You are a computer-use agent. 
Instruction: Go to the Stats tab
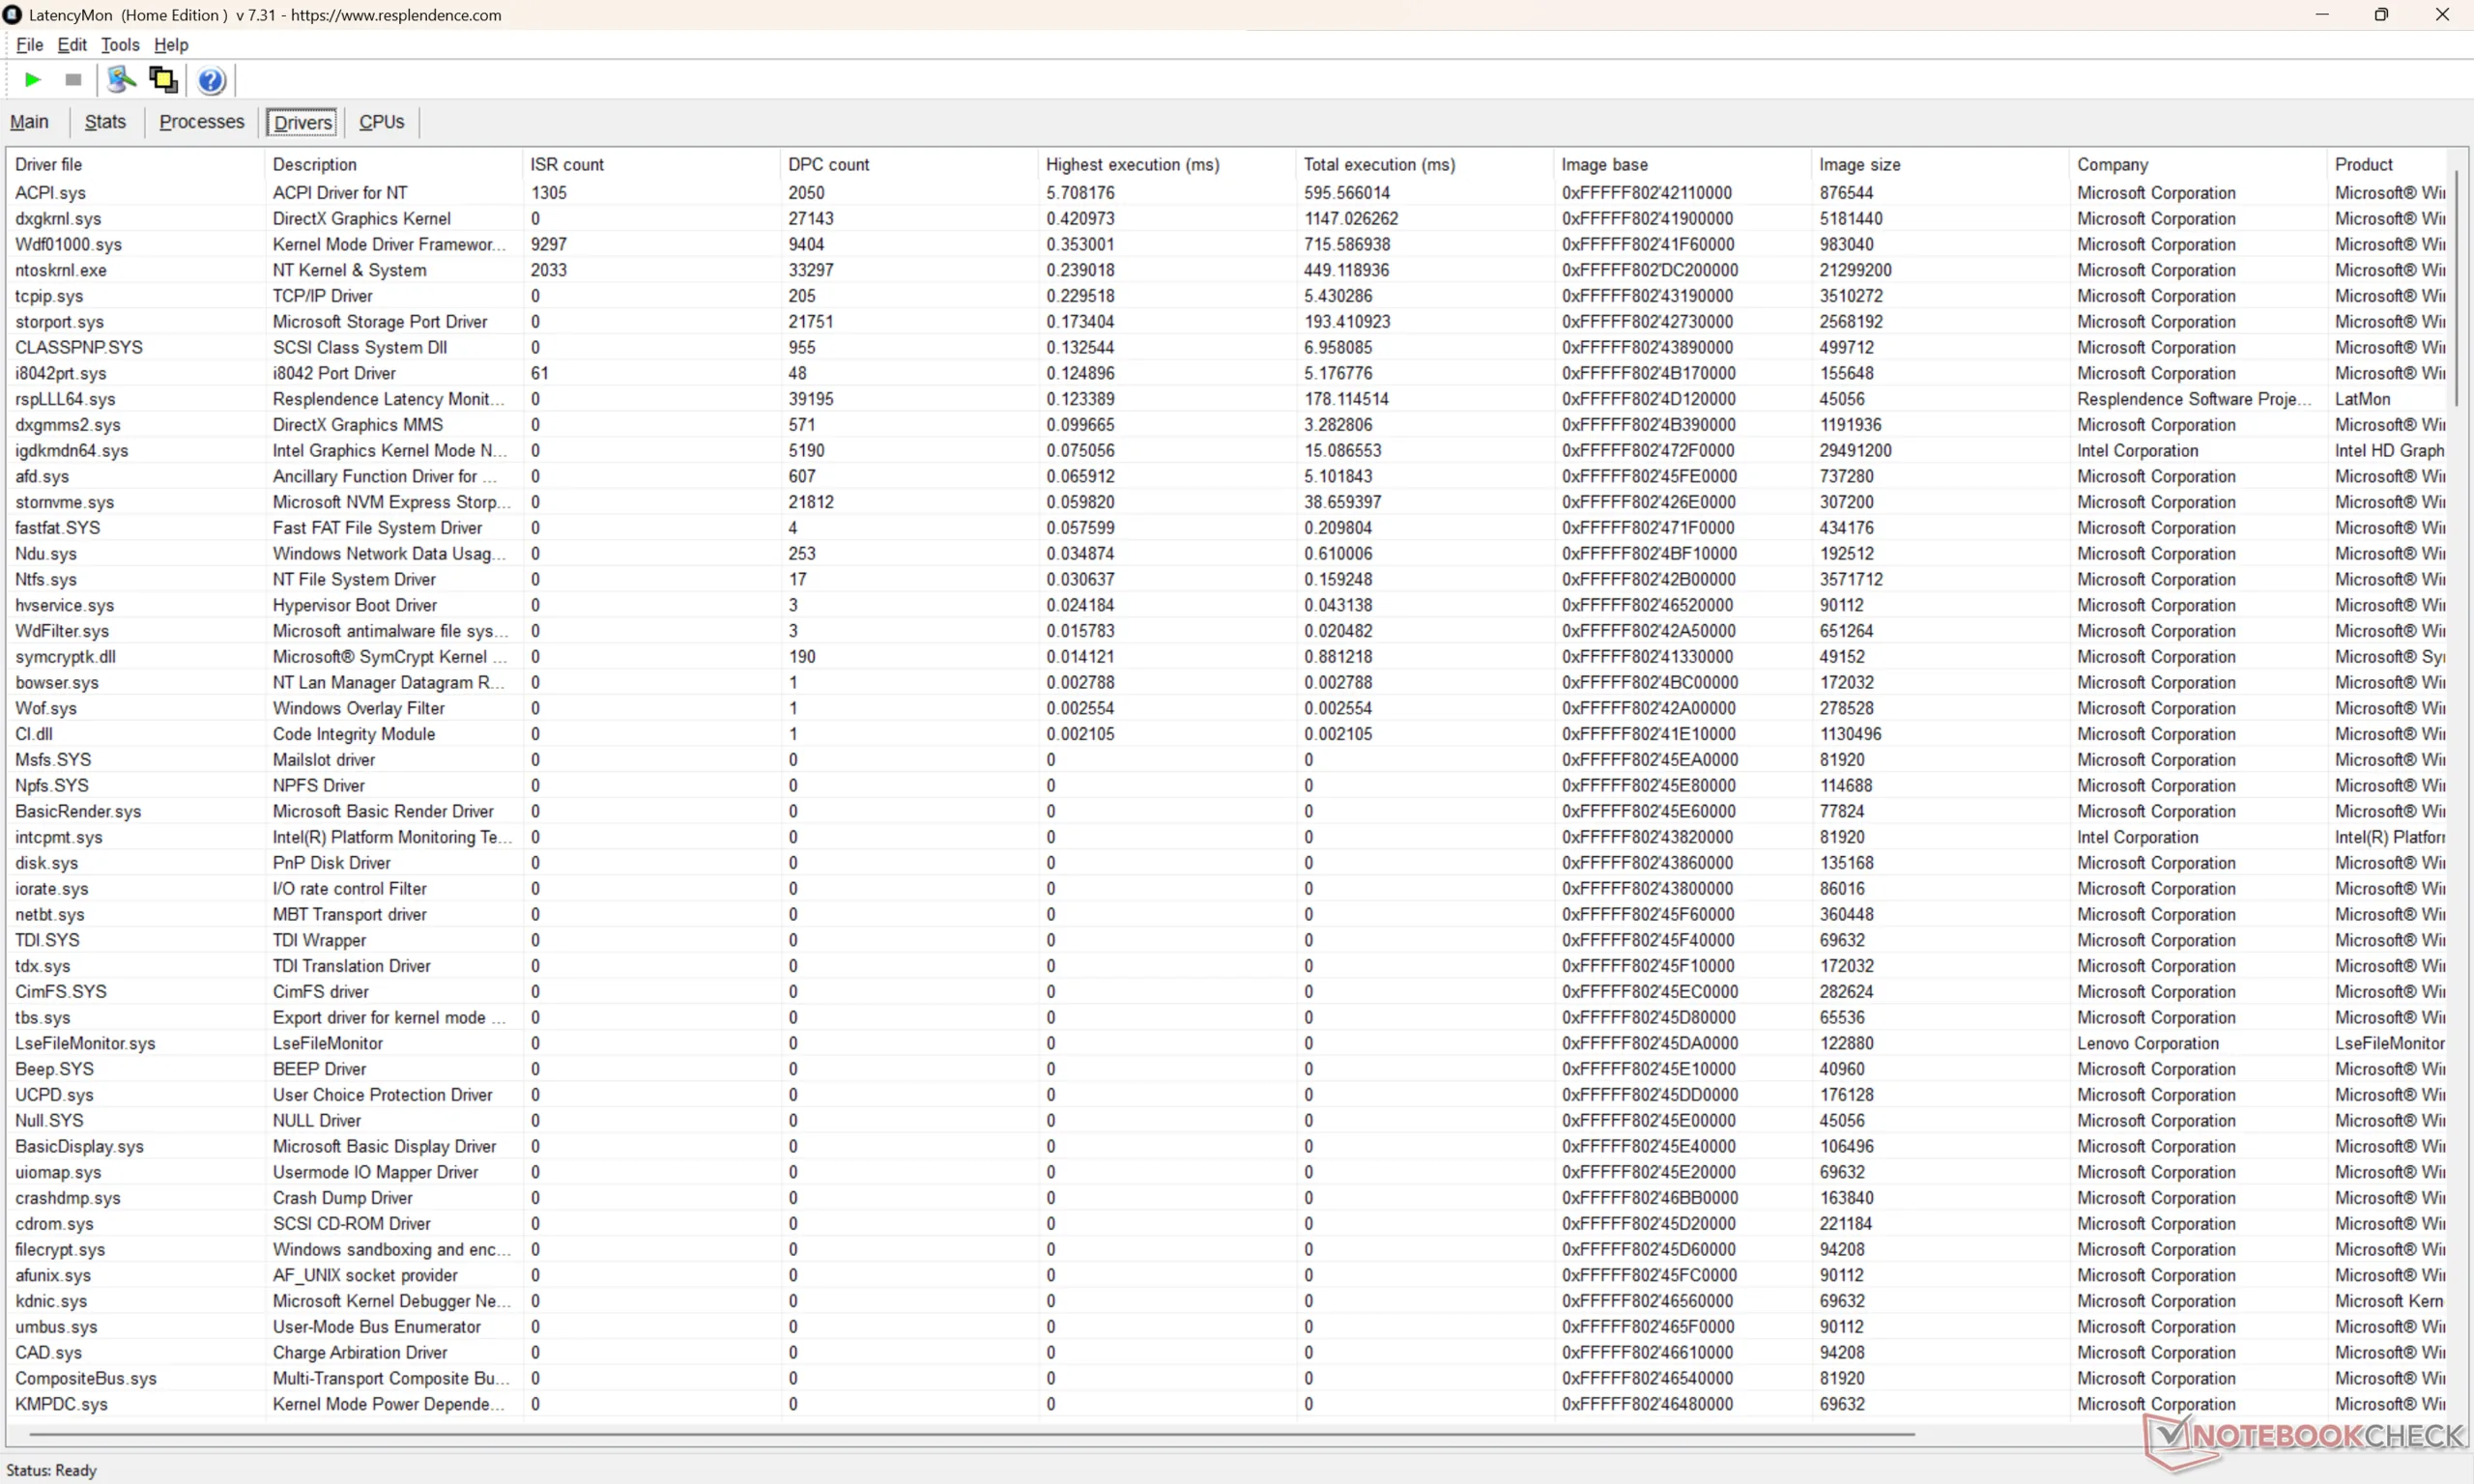click(105, 122)
